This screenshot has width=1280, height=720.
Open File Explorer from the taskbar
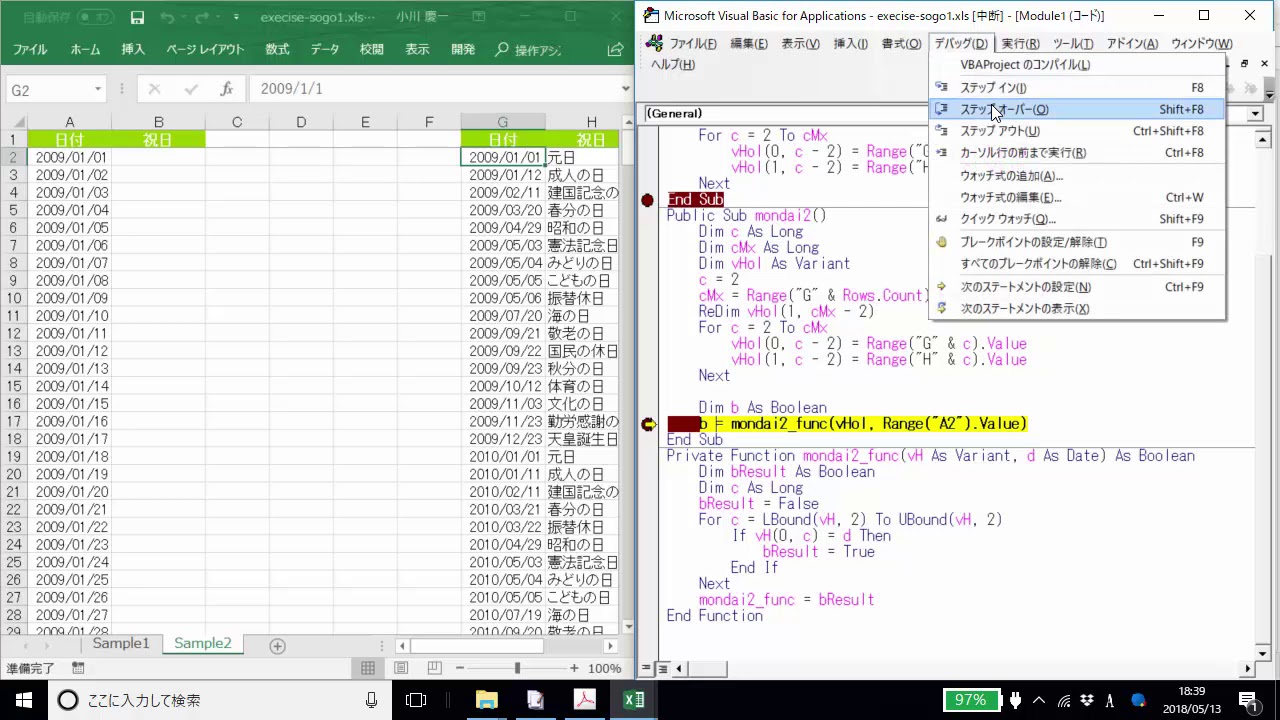[x=486, y=700]
